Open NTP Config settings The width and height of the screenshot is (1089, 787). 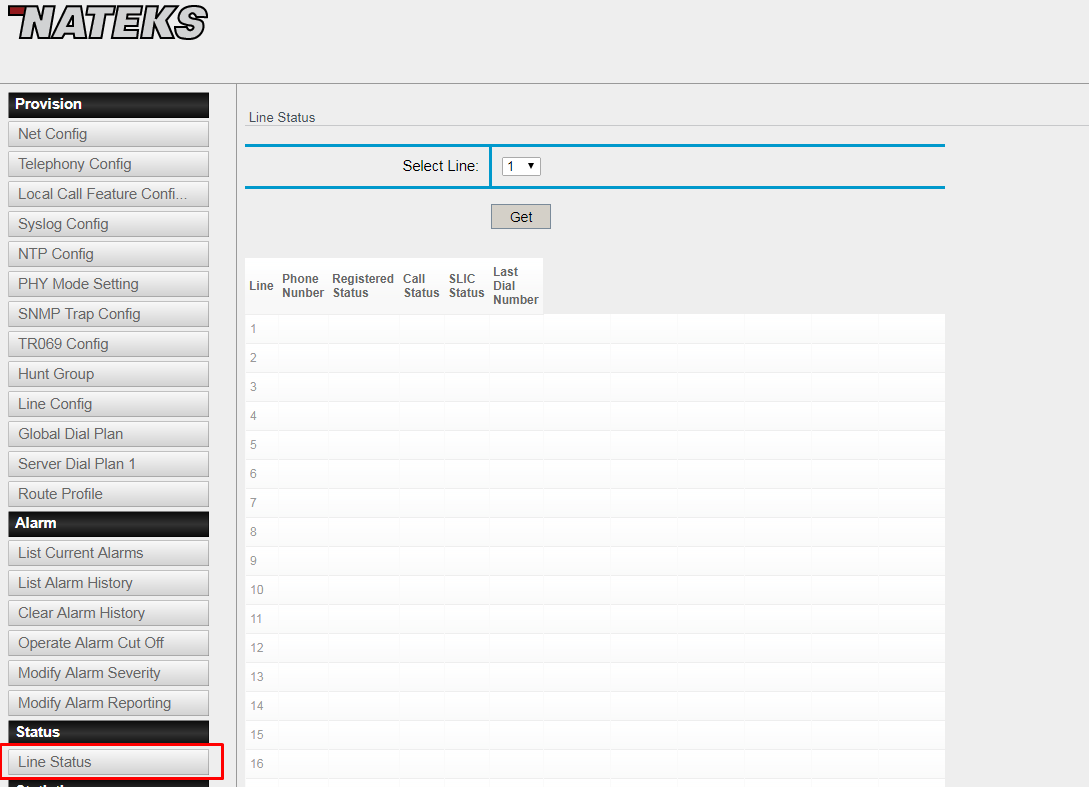[x=108, y=254]
